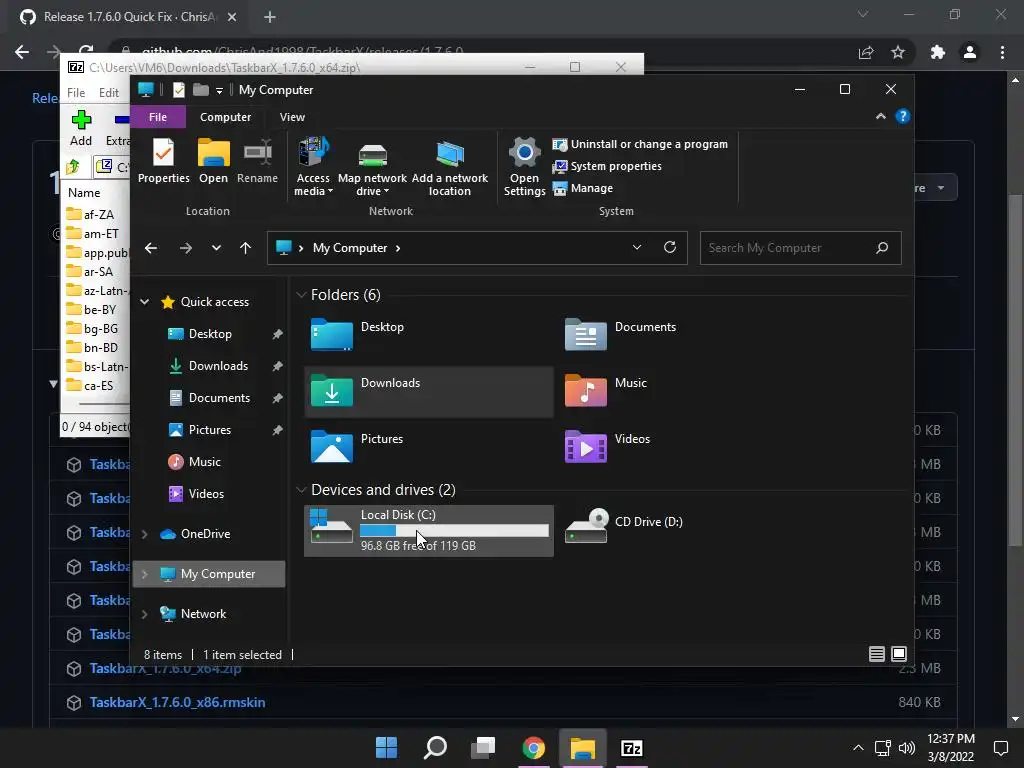Collapse the Quick access tree node
Image resolution: width=1024 pixels, height=768 pixels.
point(145,302)
